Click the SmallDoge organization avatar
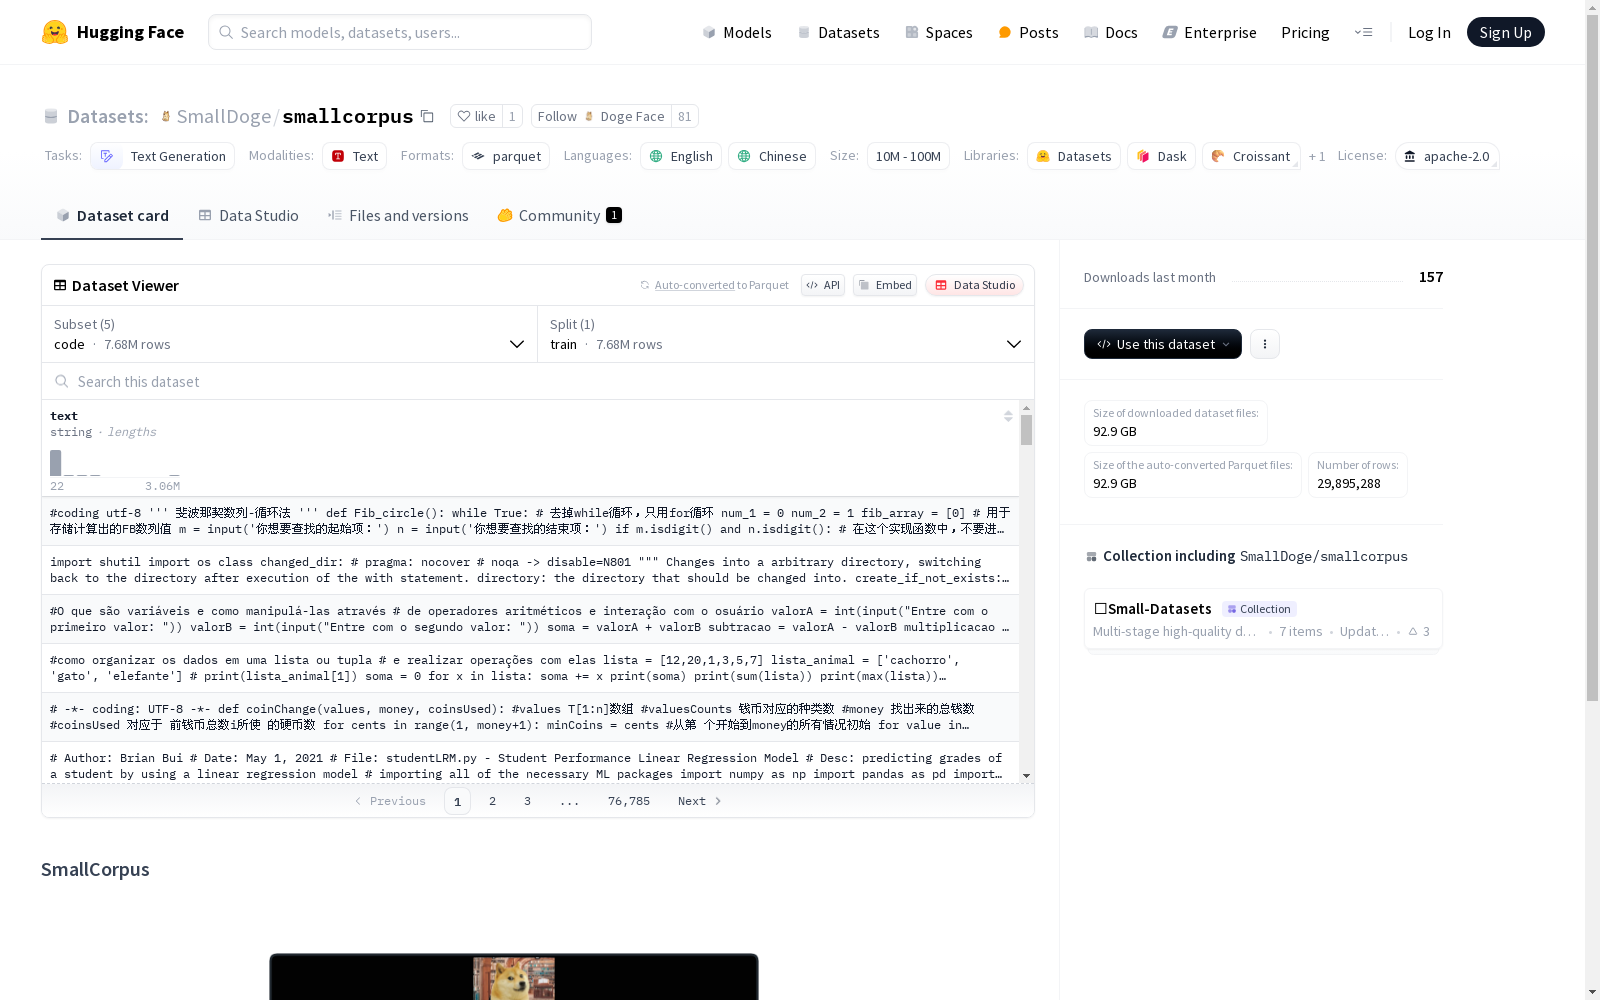1600x1000 pixels. point(166,116)
